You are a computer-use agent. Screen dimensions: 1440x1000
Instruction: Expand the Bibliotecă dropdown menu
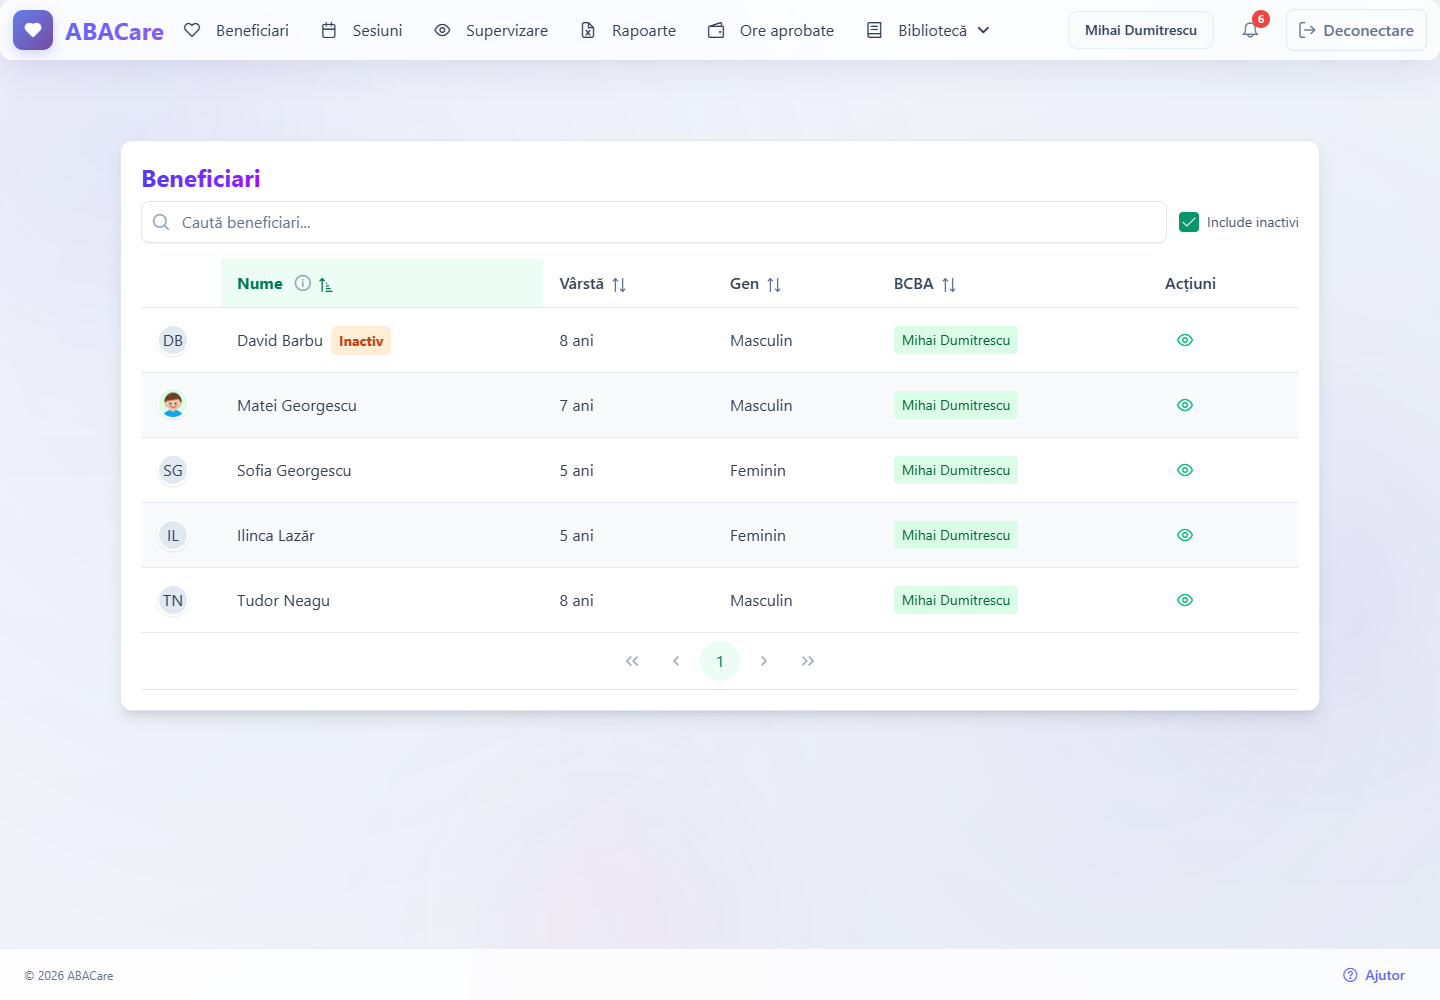(x=928, y=30)
